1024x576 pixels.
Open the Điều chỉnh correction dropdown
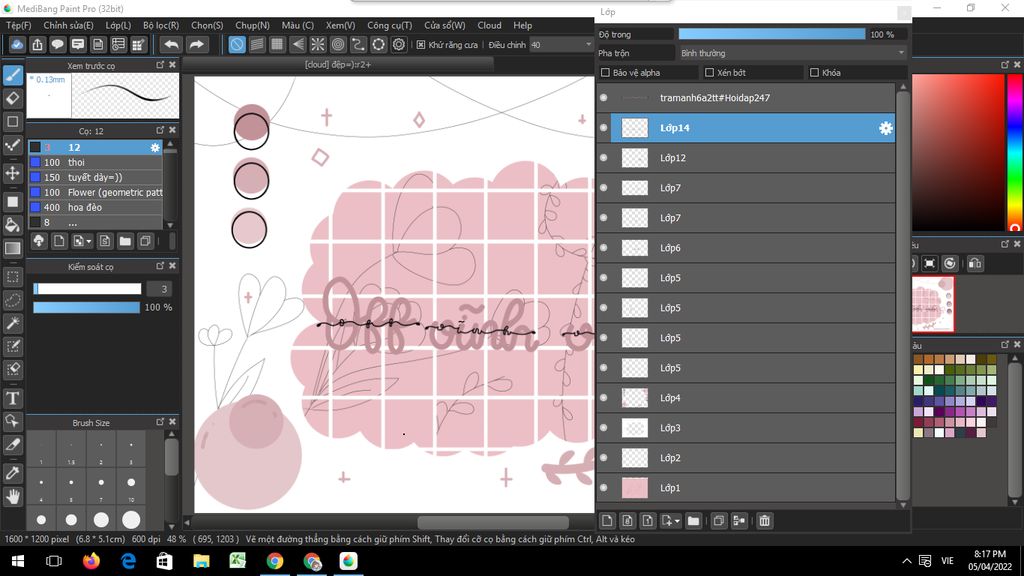point(560,45)
